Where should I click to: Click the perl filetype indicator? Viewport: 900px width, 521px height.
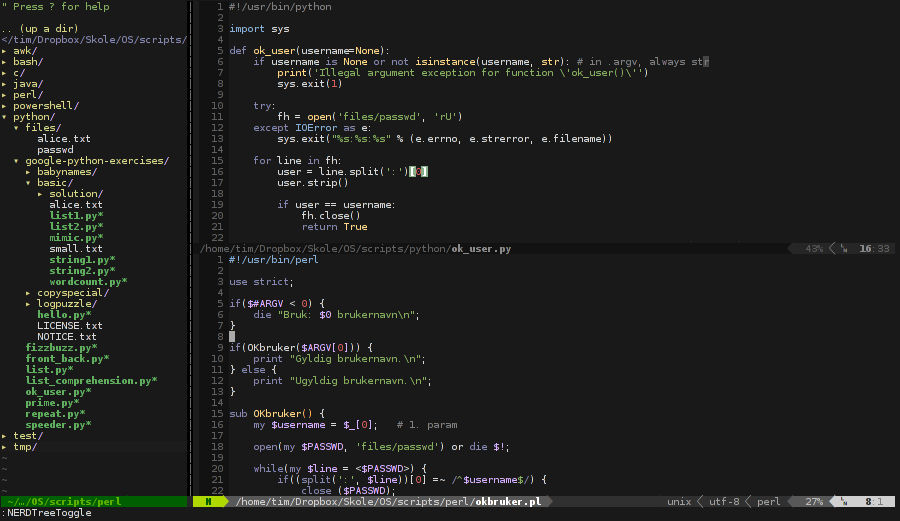click(x=768, y=502)
